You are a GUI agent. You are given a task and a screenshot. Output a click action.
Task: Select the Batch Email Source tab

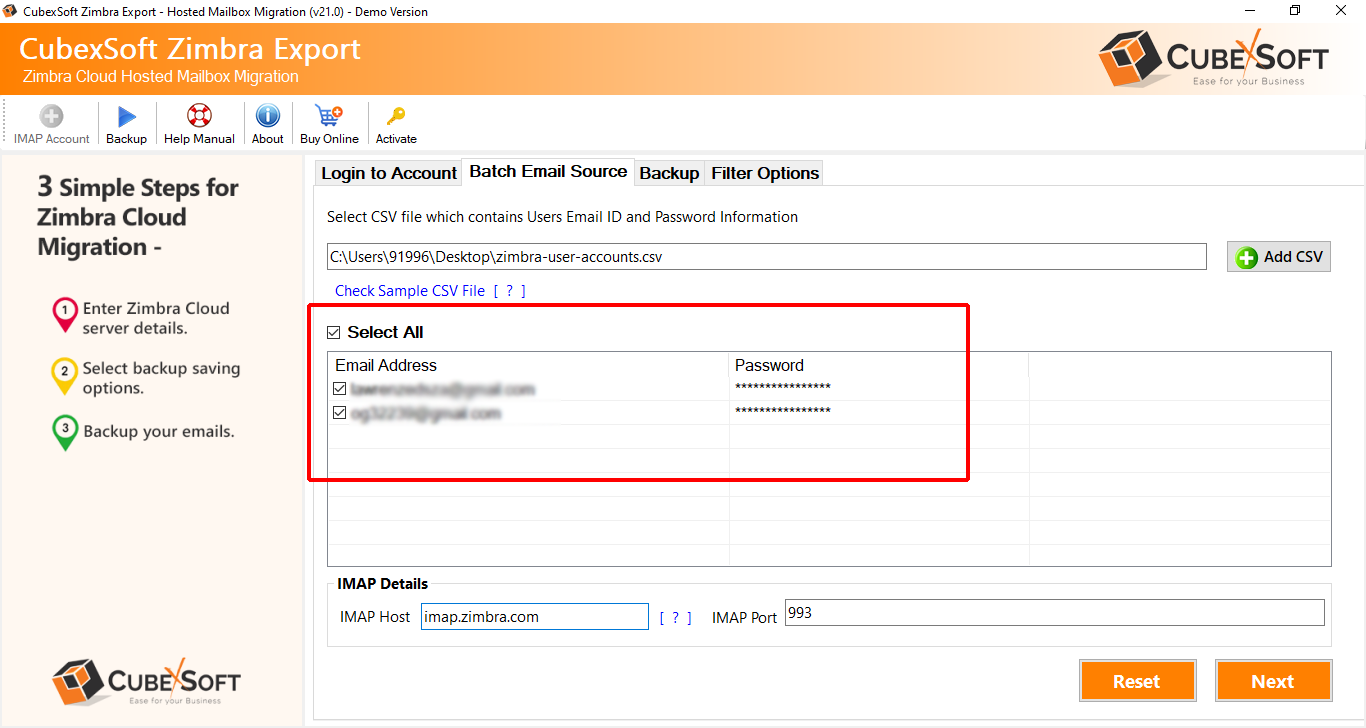[x=548, y=172]
